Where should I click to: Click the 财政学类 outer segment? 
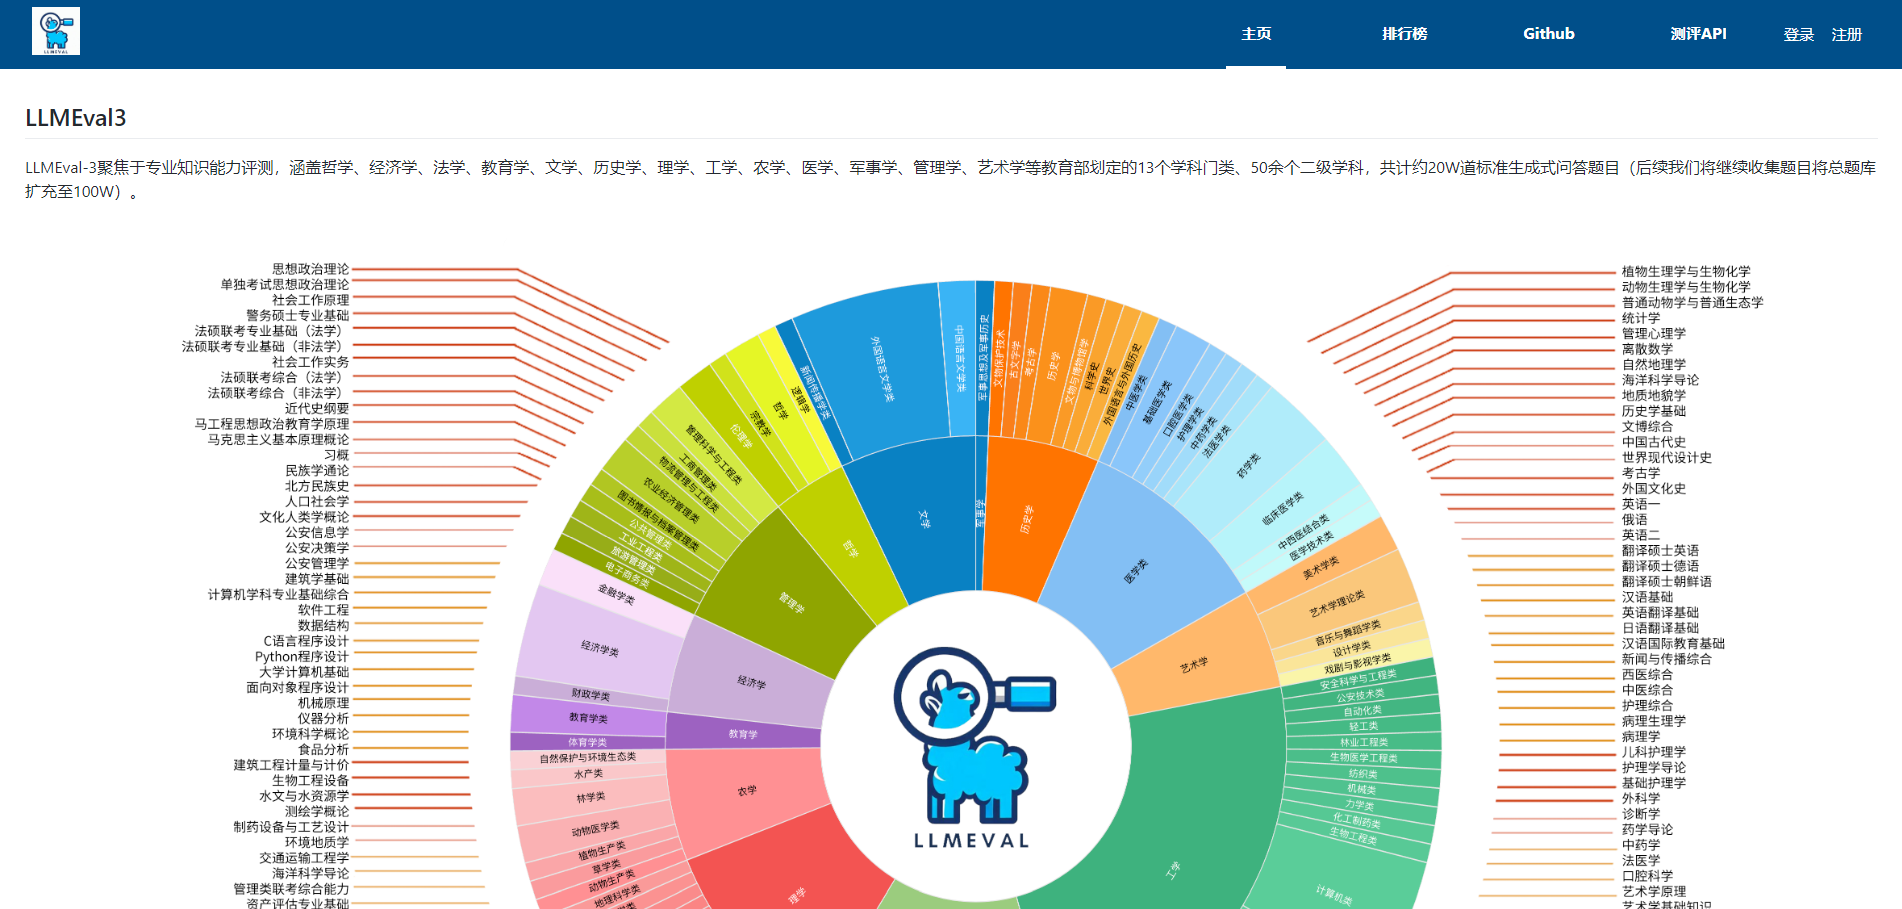tap(590, 694)
